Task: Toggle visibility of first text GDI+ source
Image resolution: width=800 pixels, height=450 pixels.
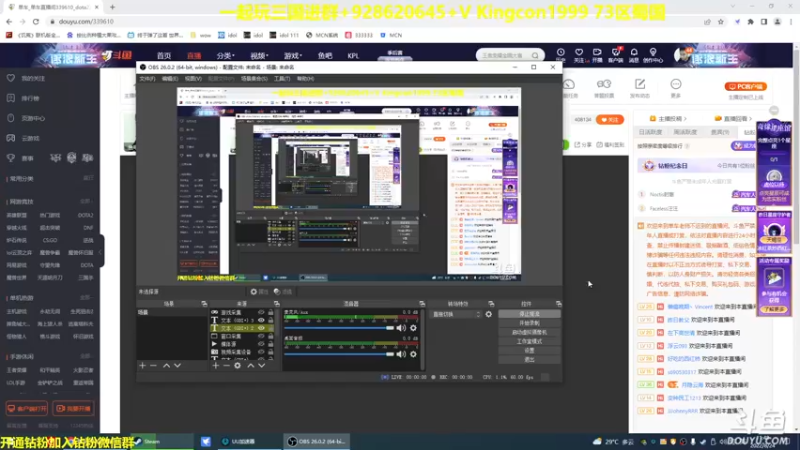Action: pos(261,320)
